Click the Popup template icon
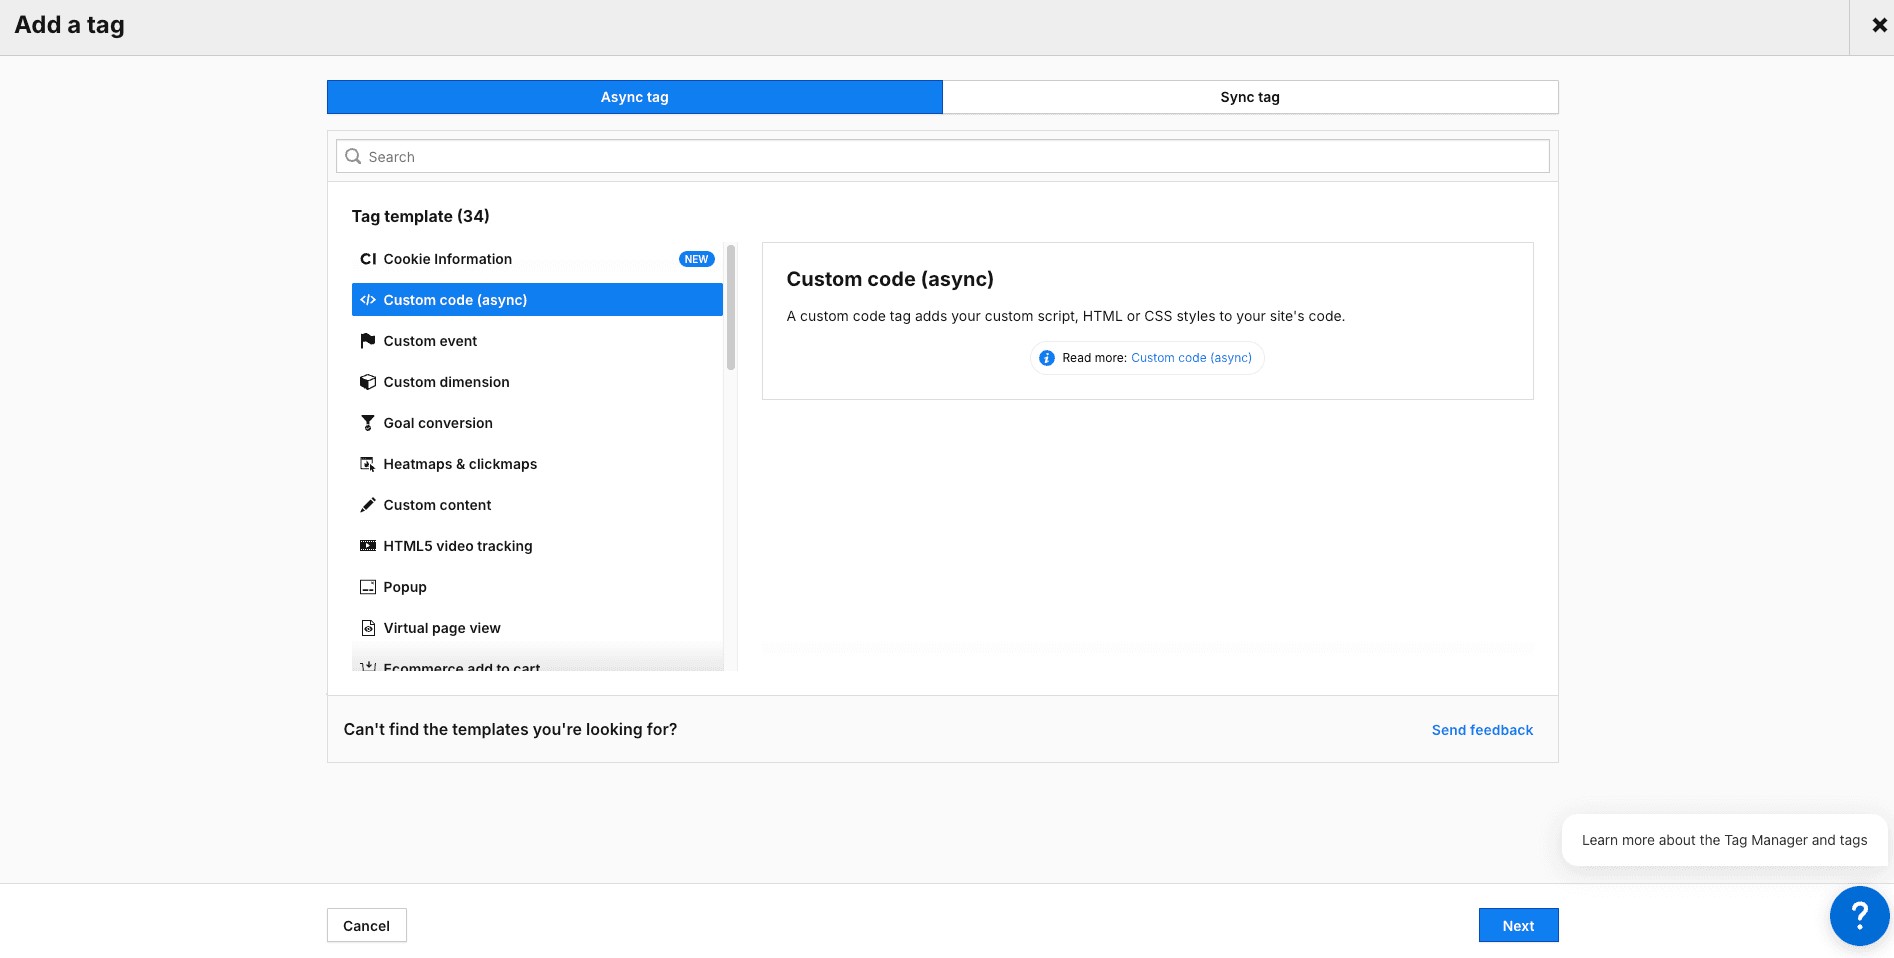 pyautogui.click(x=368, y=587)
